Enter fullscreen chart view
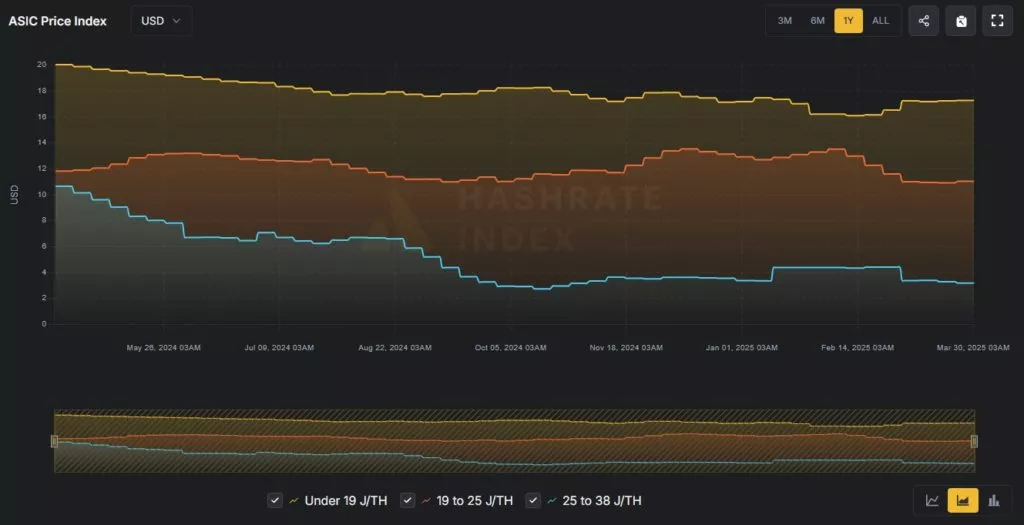Screen dimensions: 1024x525 [997, 21]
